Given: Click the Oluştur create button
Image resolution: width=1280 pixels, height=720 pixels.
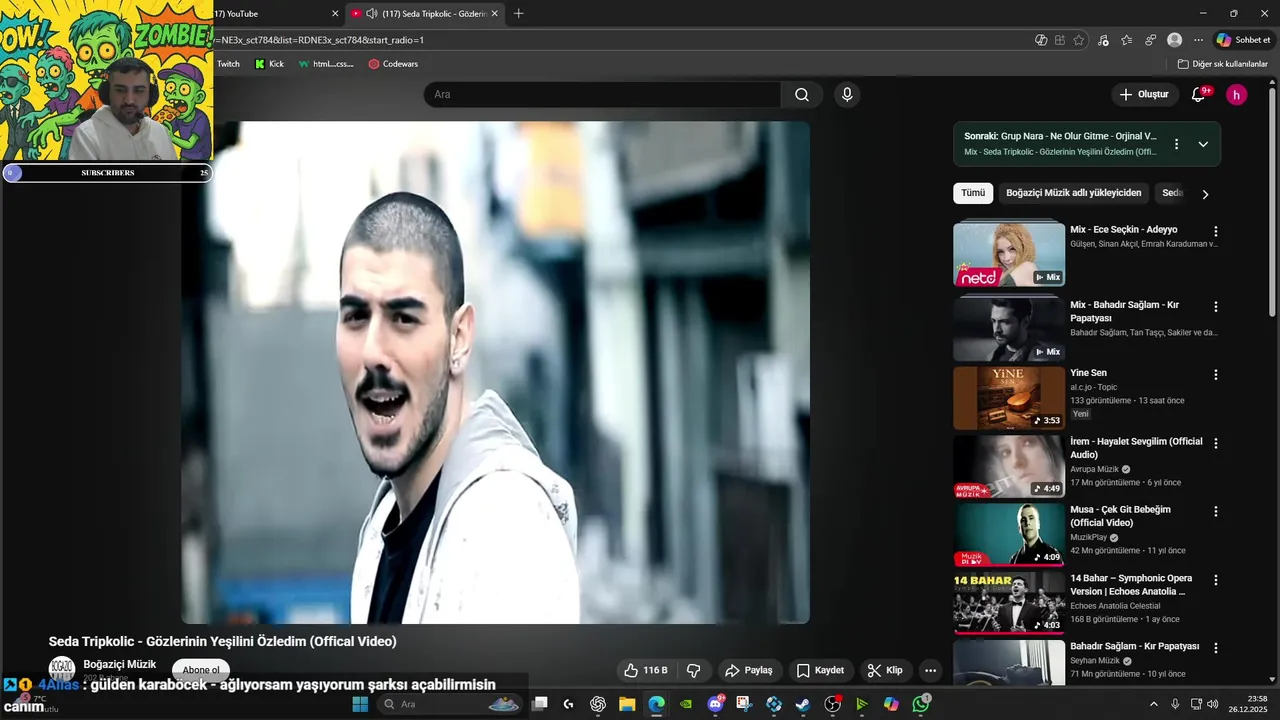Looking at the screenshot, I should pyautogui.click(x=1144, y=94).
